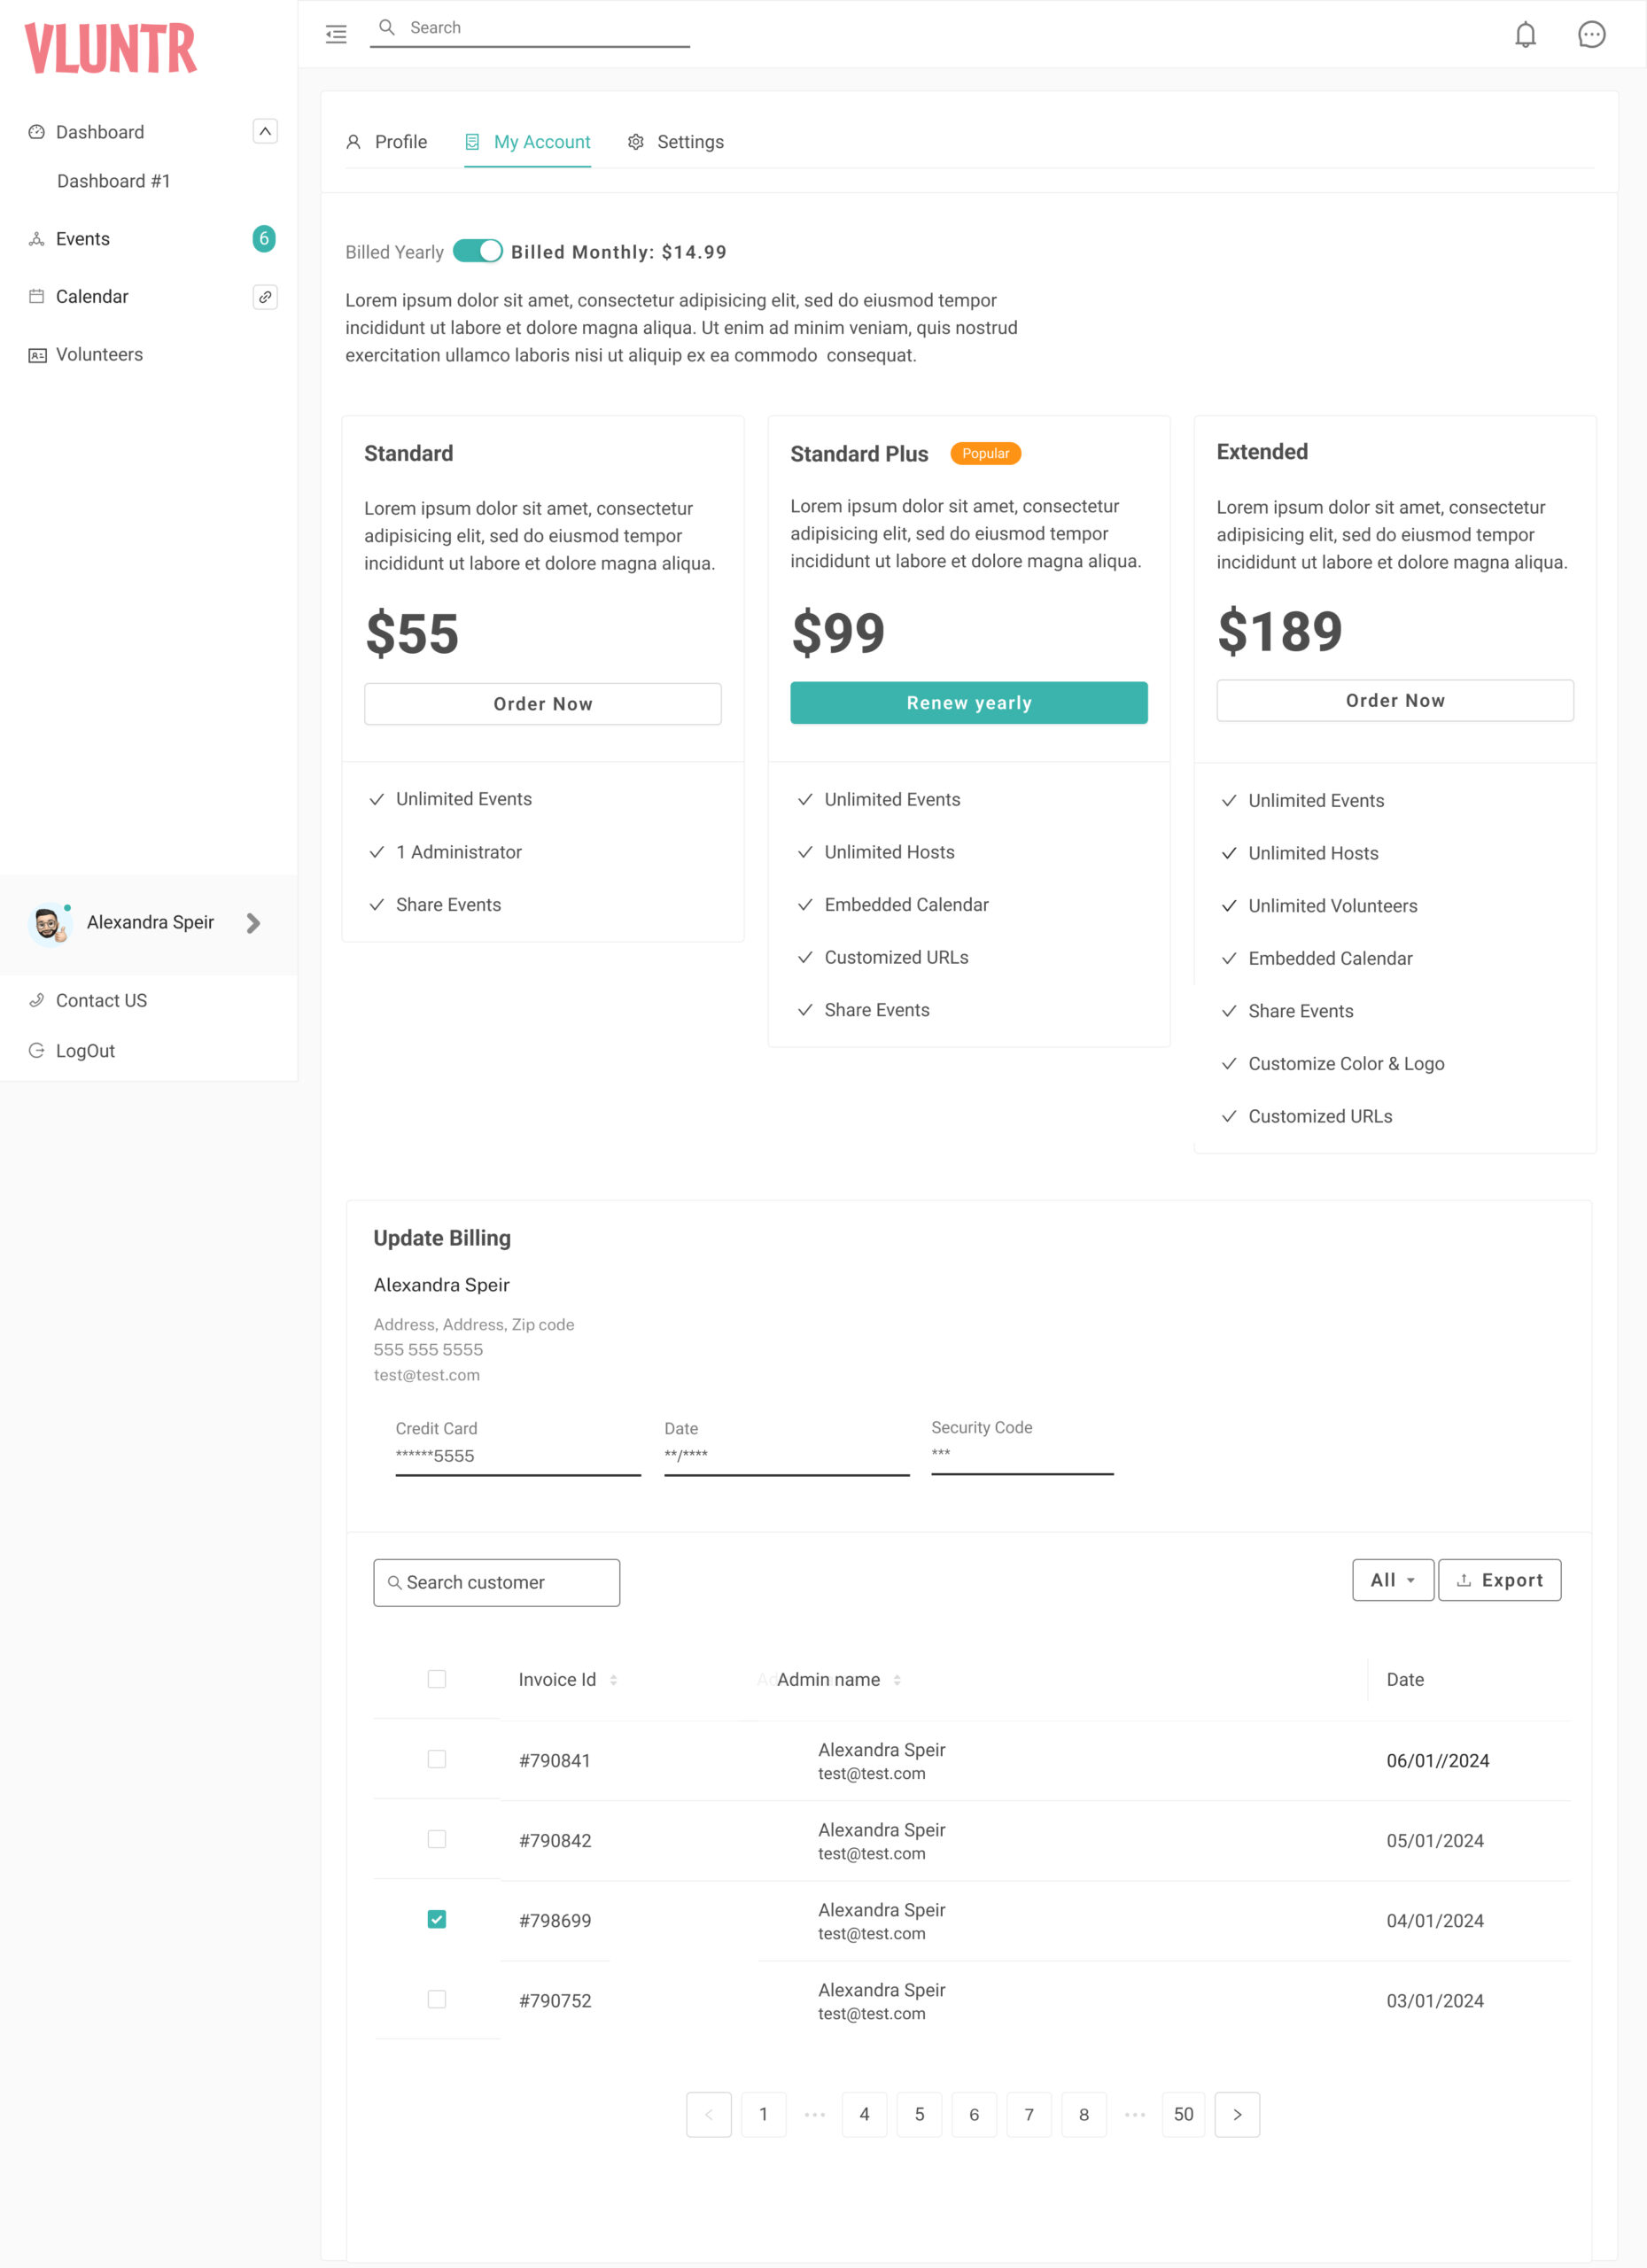This screenshot has width=1647, height=2268.
Task: Click the LogOut icon in sidebar
Action: tap(37, 1050)
